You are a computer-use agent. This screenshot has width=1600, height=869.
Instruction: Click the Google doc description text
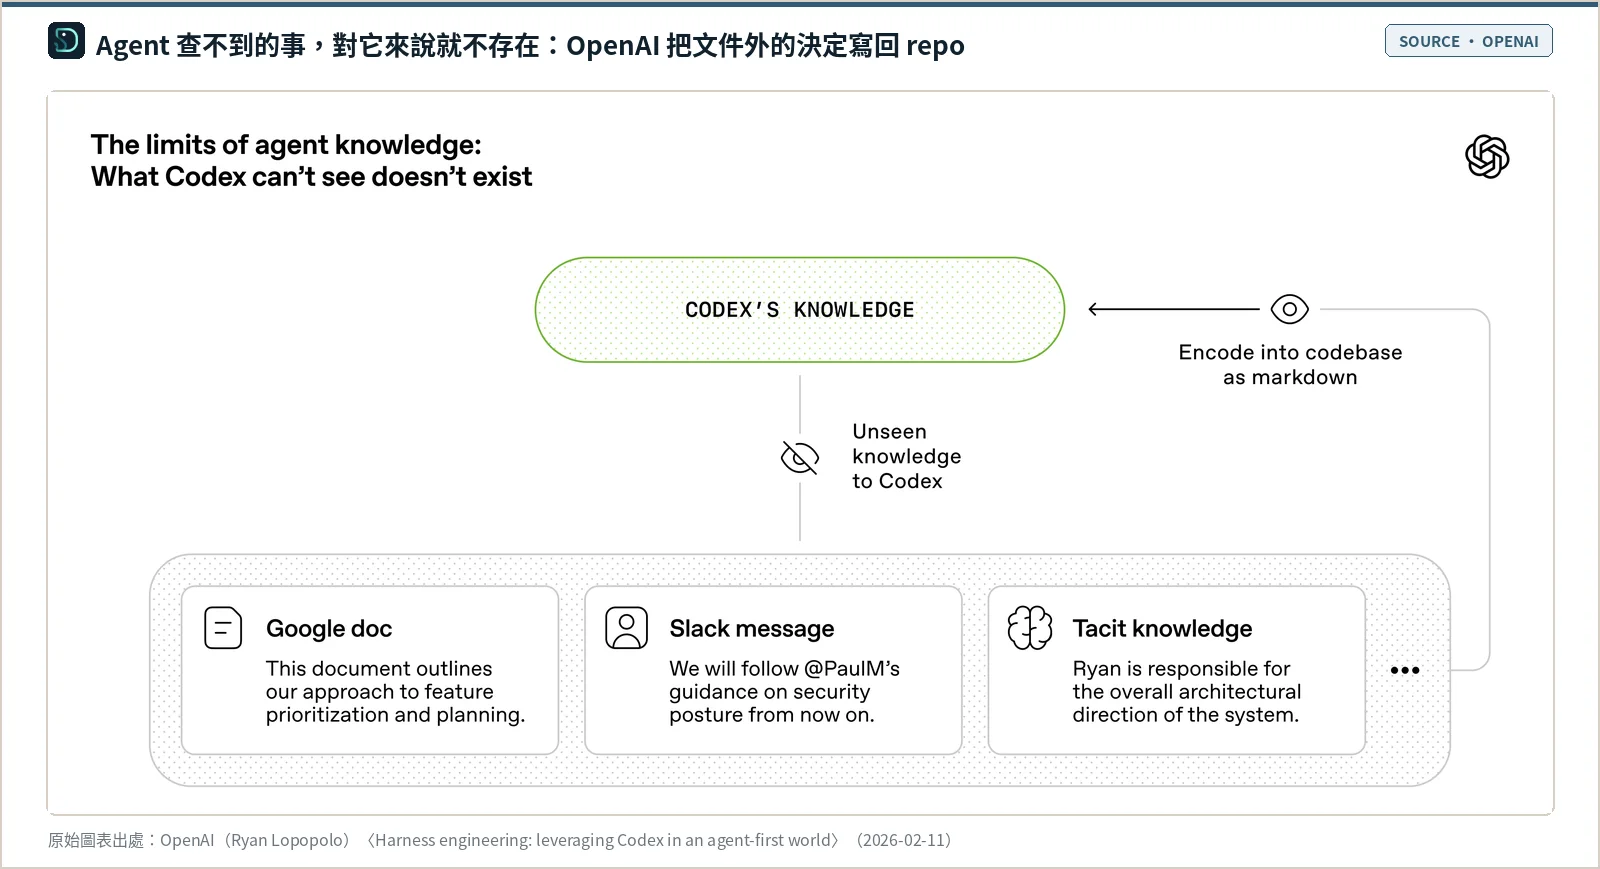coord(395,691)
